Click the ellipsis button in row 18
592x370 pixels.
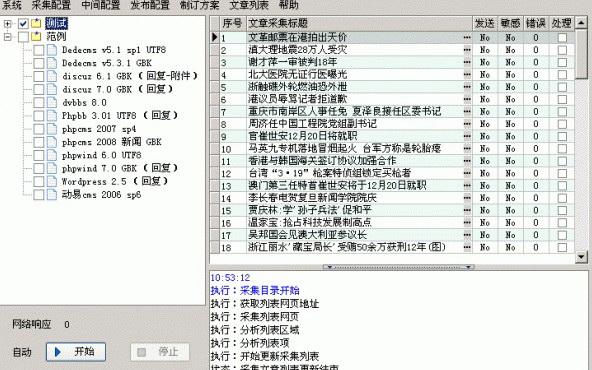point(467,247)
